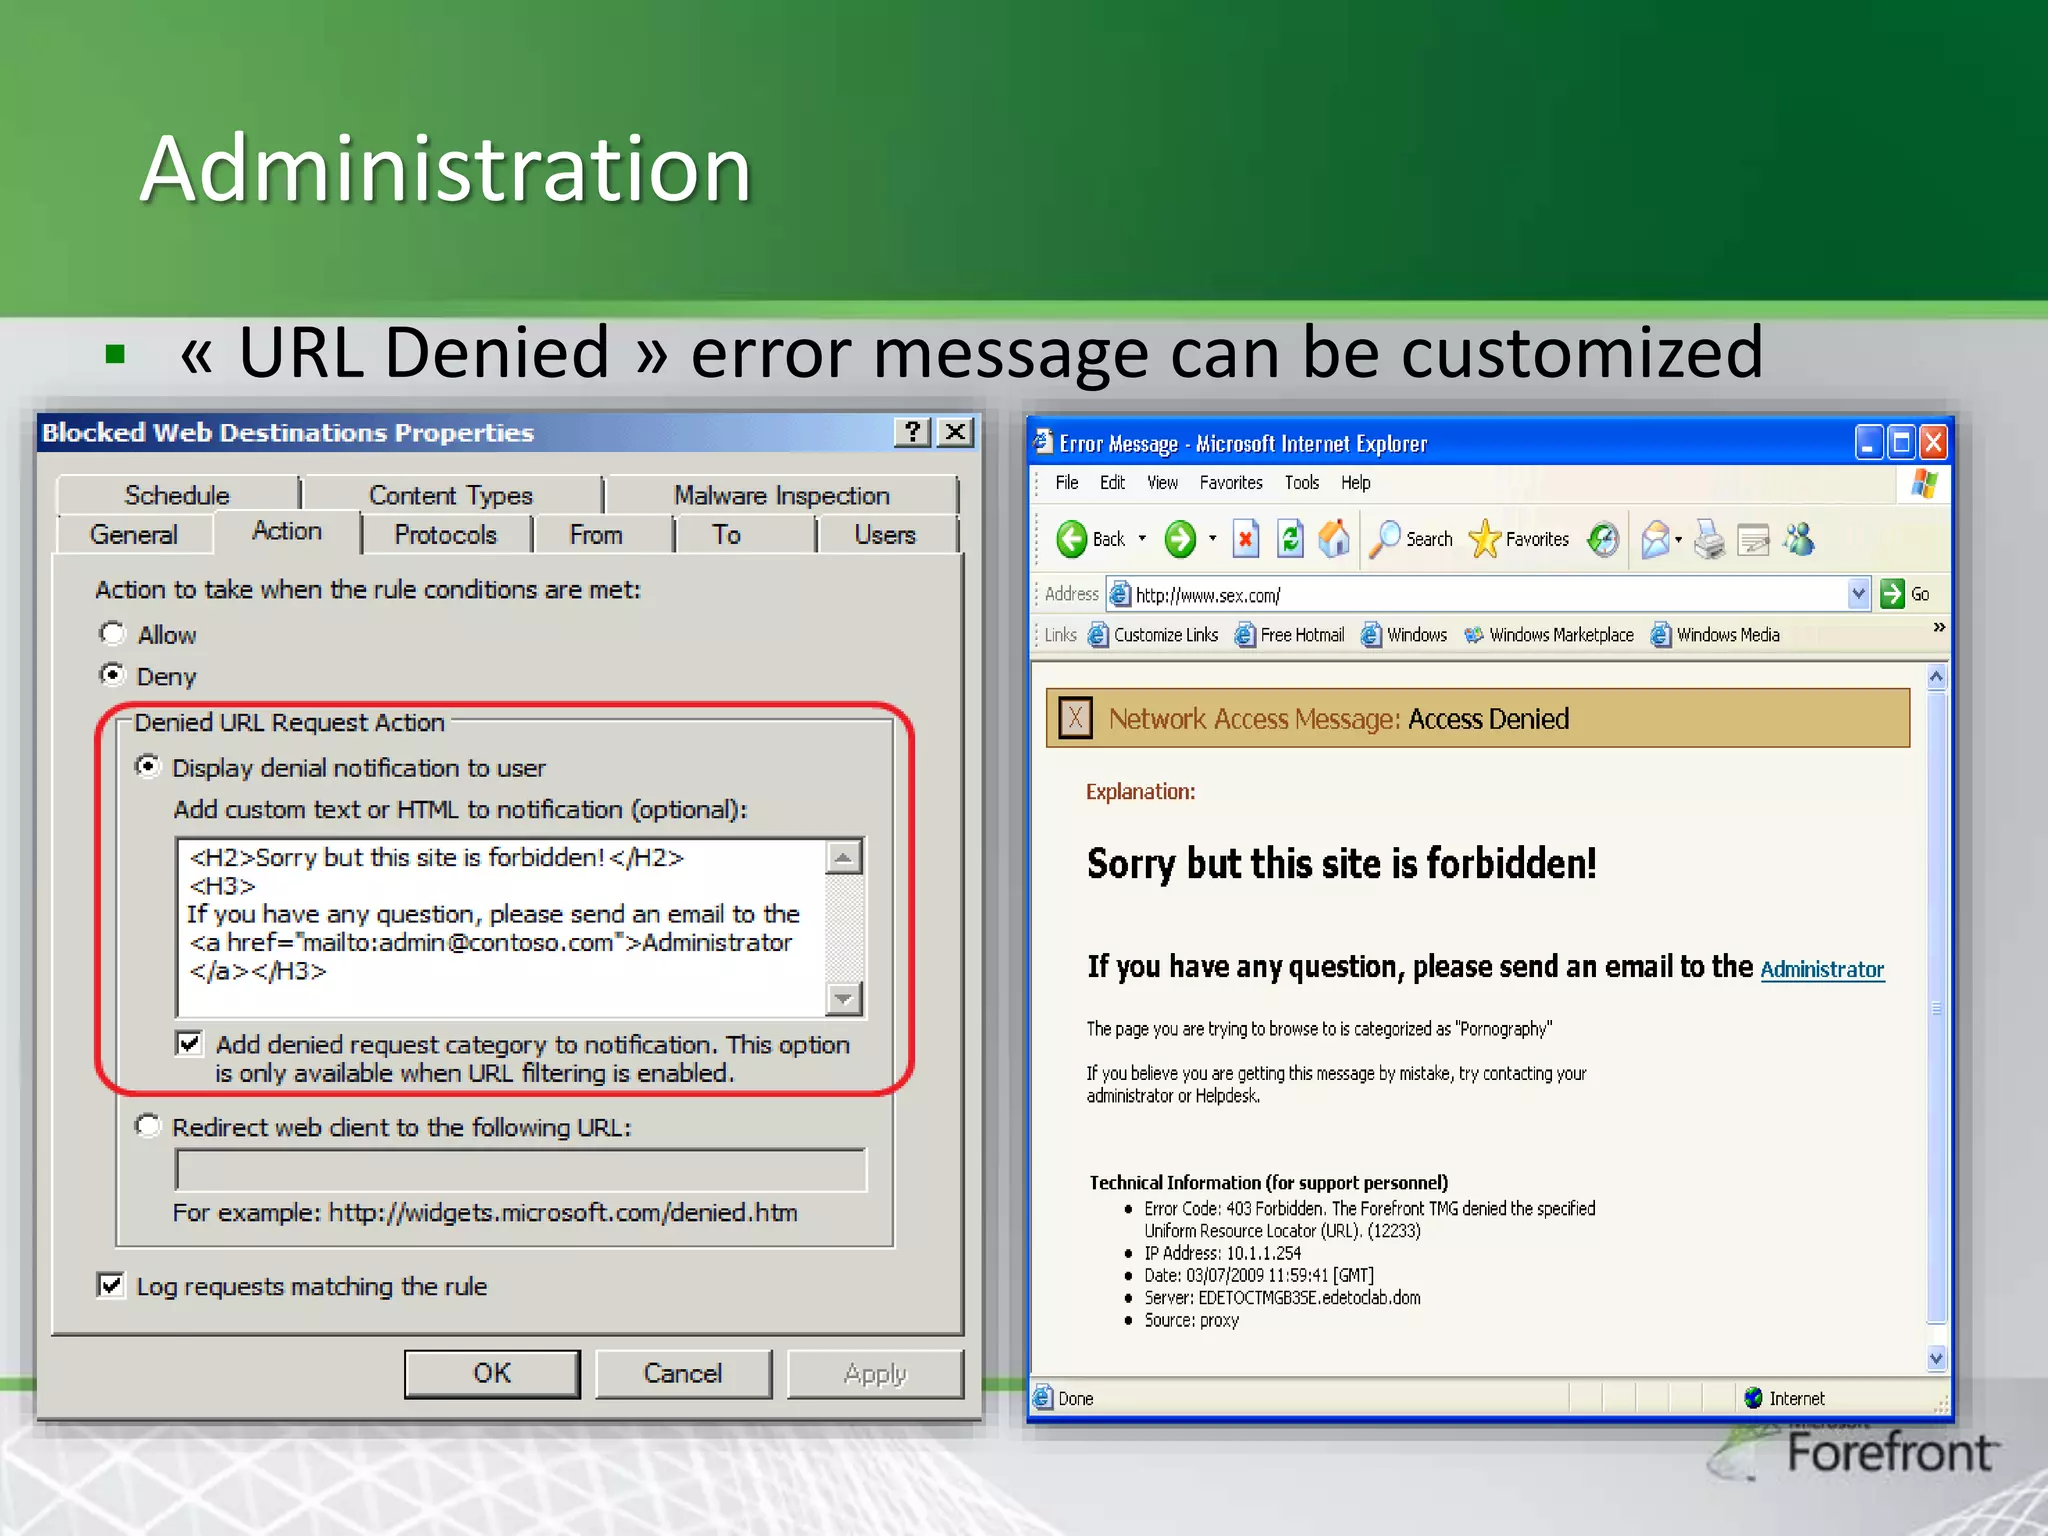
Task: Click the Internet zone globe in status bar
Action: coord(1753,1398)
